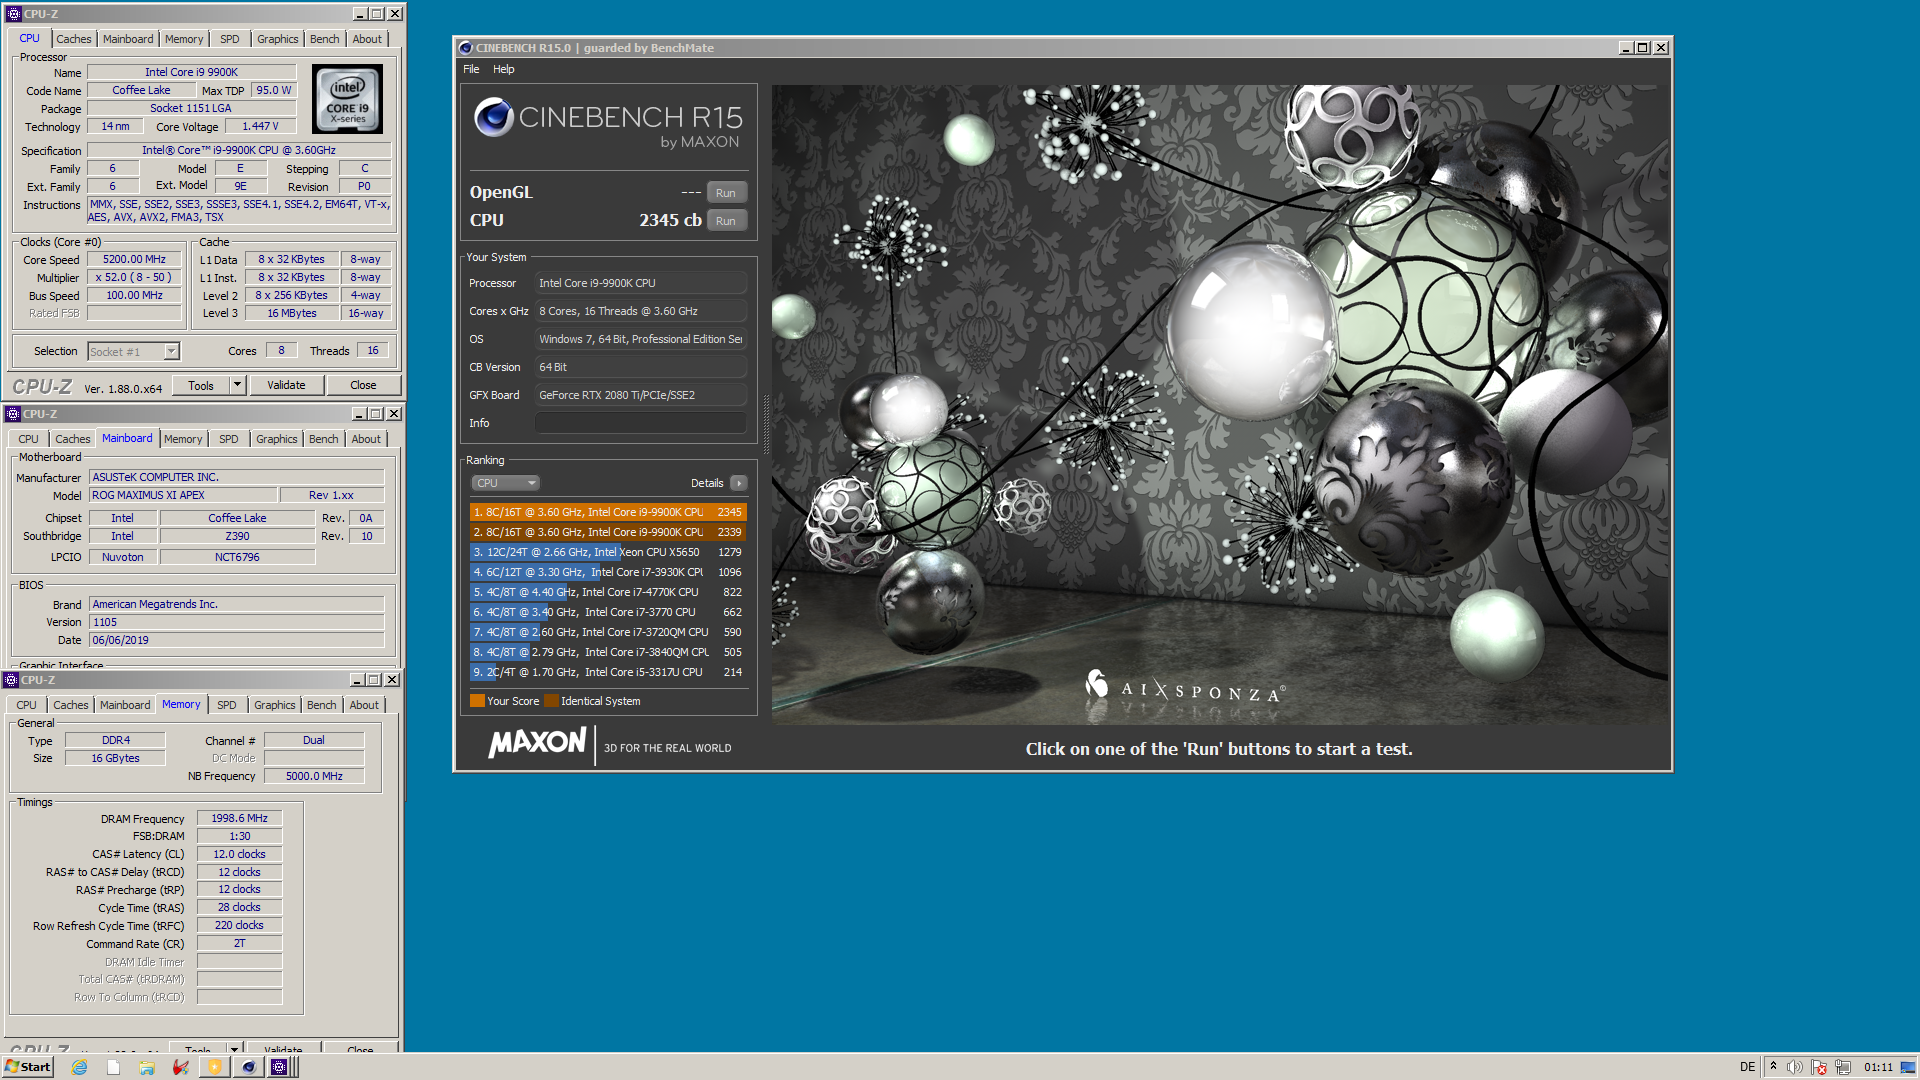
Task: Select ranking entry 2 with score 2339
Action: [x=608, y=532]
